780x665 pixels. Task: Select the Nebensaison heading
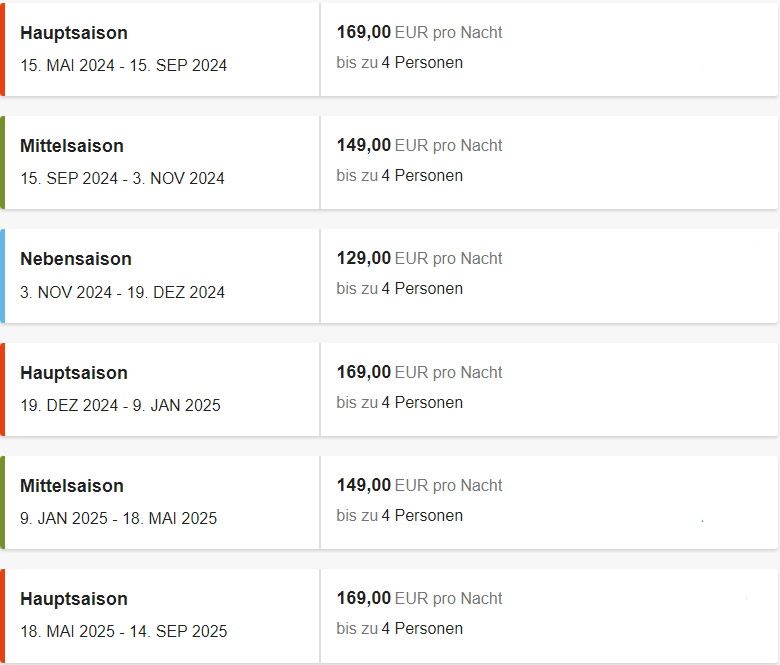tap(76, 259)
